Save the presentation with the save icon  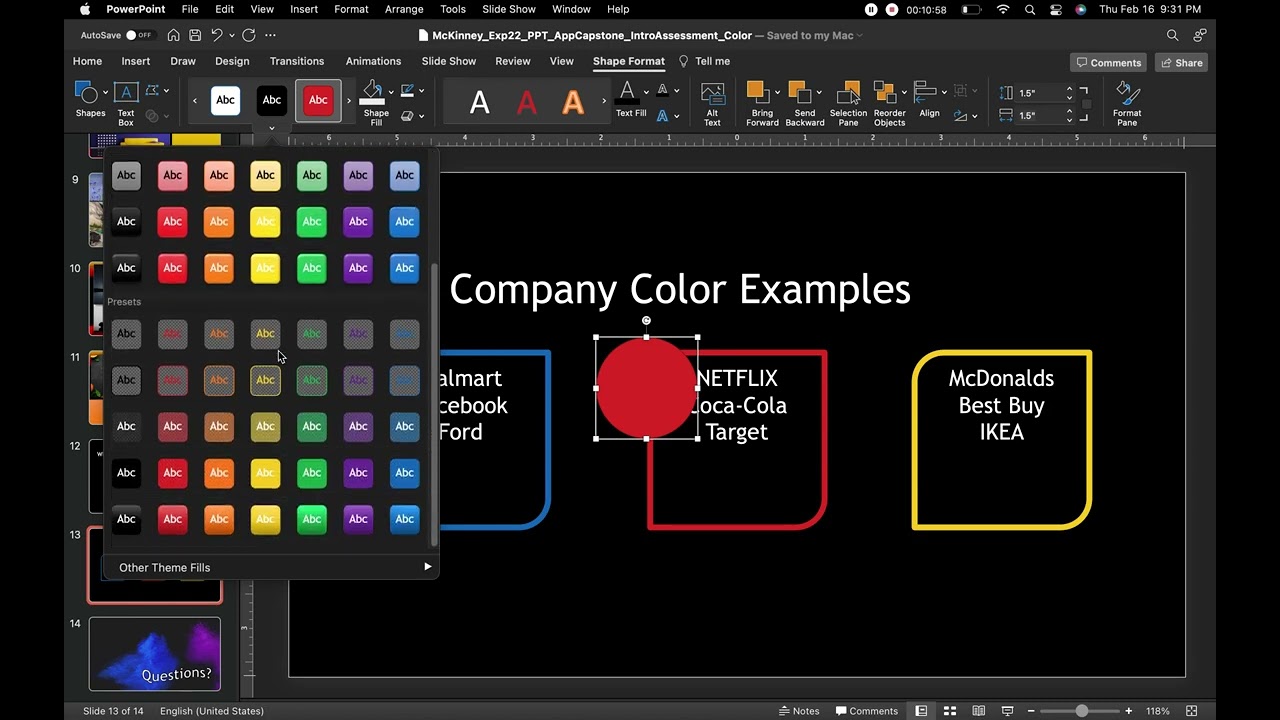[x=194, y=35]
